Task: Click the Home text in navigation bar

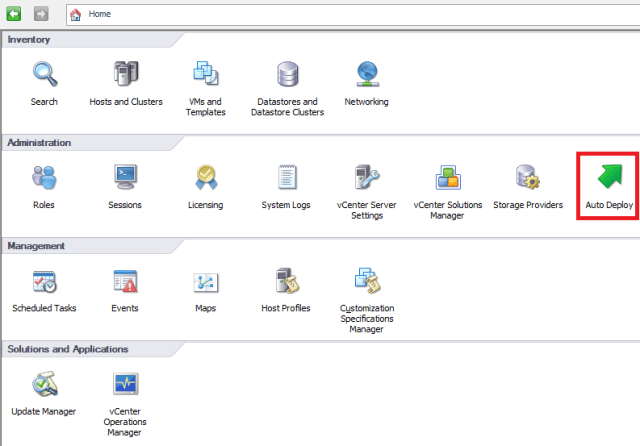Action: [100, 14]
